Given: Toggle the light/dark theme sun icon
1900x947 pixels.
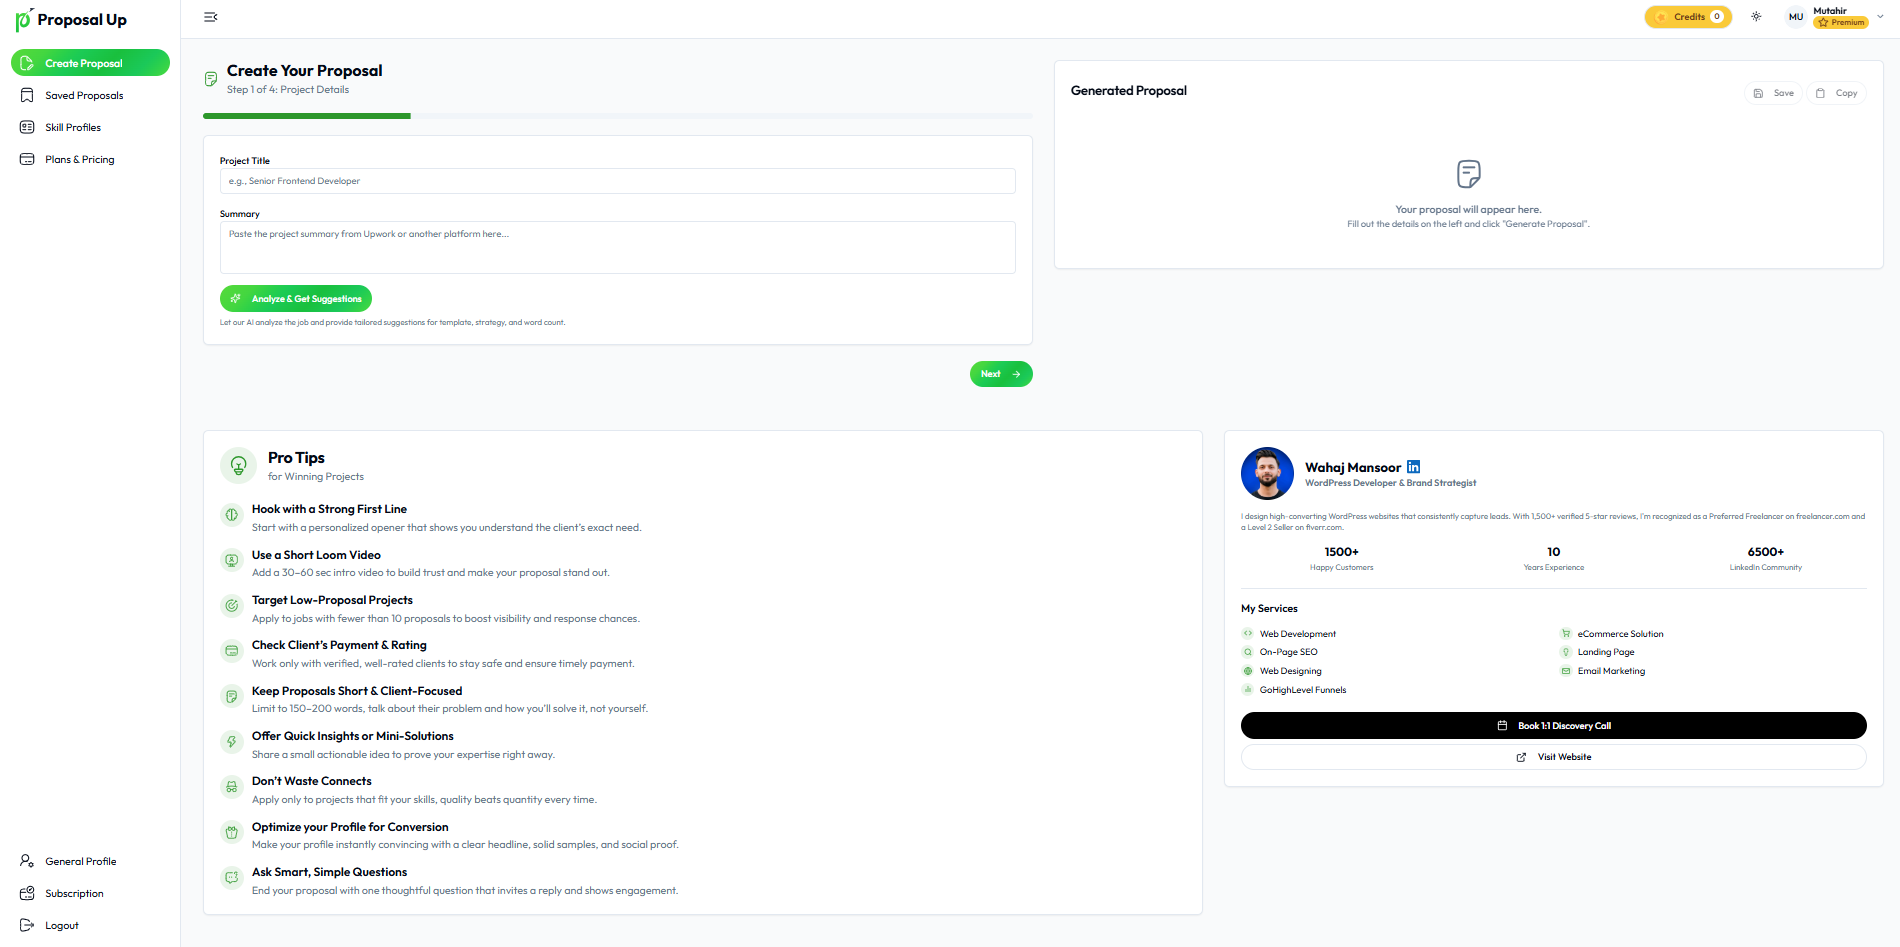Looking at the screenshot, I should coord(1756,17).
